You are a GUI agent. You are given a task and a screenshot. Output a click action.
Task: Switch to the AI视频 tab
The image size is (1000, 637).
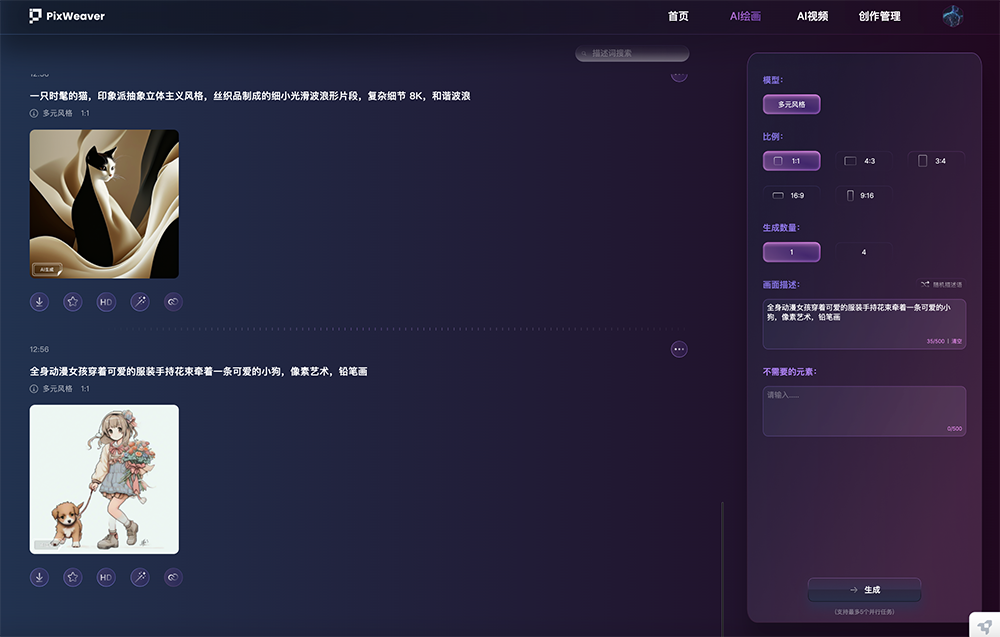812,16
